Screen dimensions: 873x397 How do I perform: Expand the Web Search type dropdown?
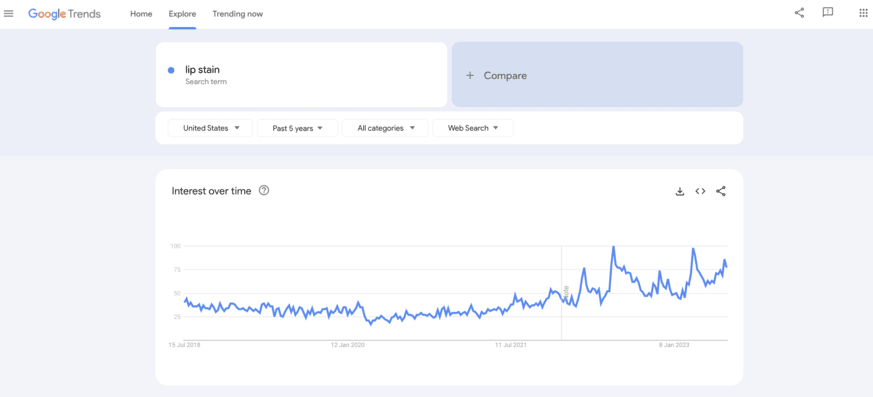pos(473,128)
